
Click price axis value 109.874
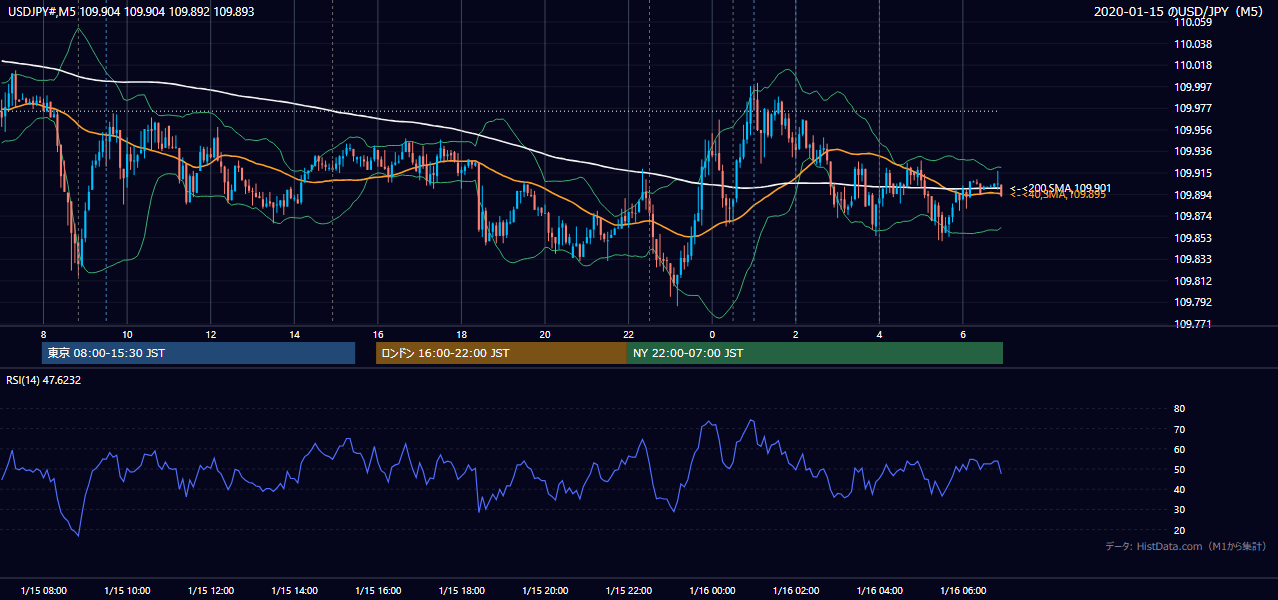tap(1193, 216)
